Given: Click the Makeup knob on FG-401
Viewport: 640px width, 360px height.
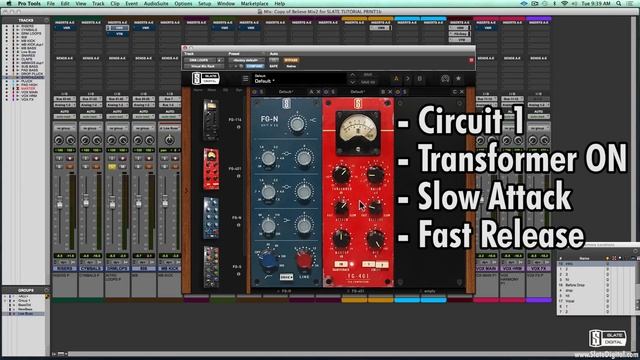Looking at the screenshot, I should click(341, 240).
